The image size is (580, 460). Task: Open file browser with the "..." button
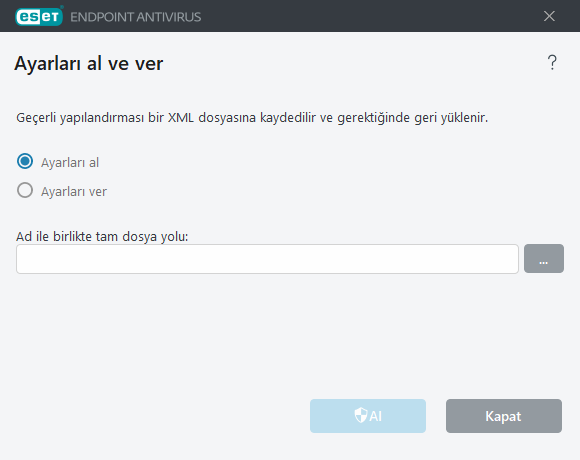[544, 258]
